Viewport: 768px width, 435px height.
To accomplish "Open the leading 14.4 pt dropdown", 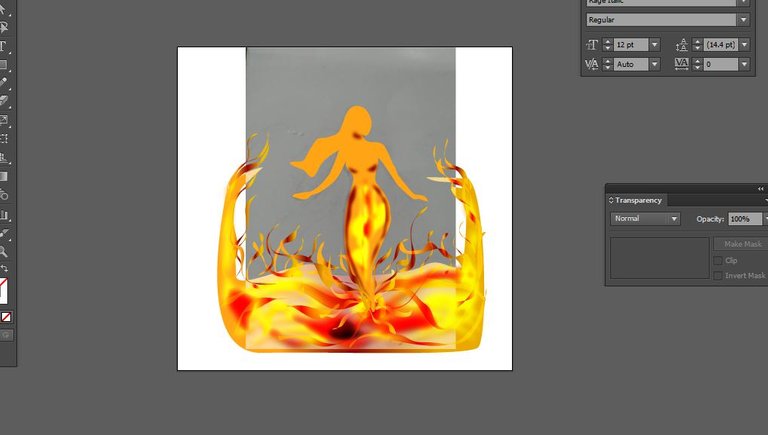I will click(744, 45).
